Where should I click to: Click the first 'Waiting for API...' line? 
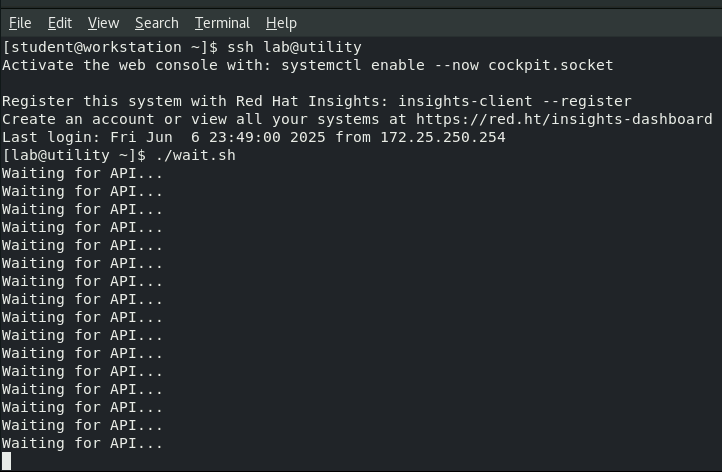(x=82, y=173)
